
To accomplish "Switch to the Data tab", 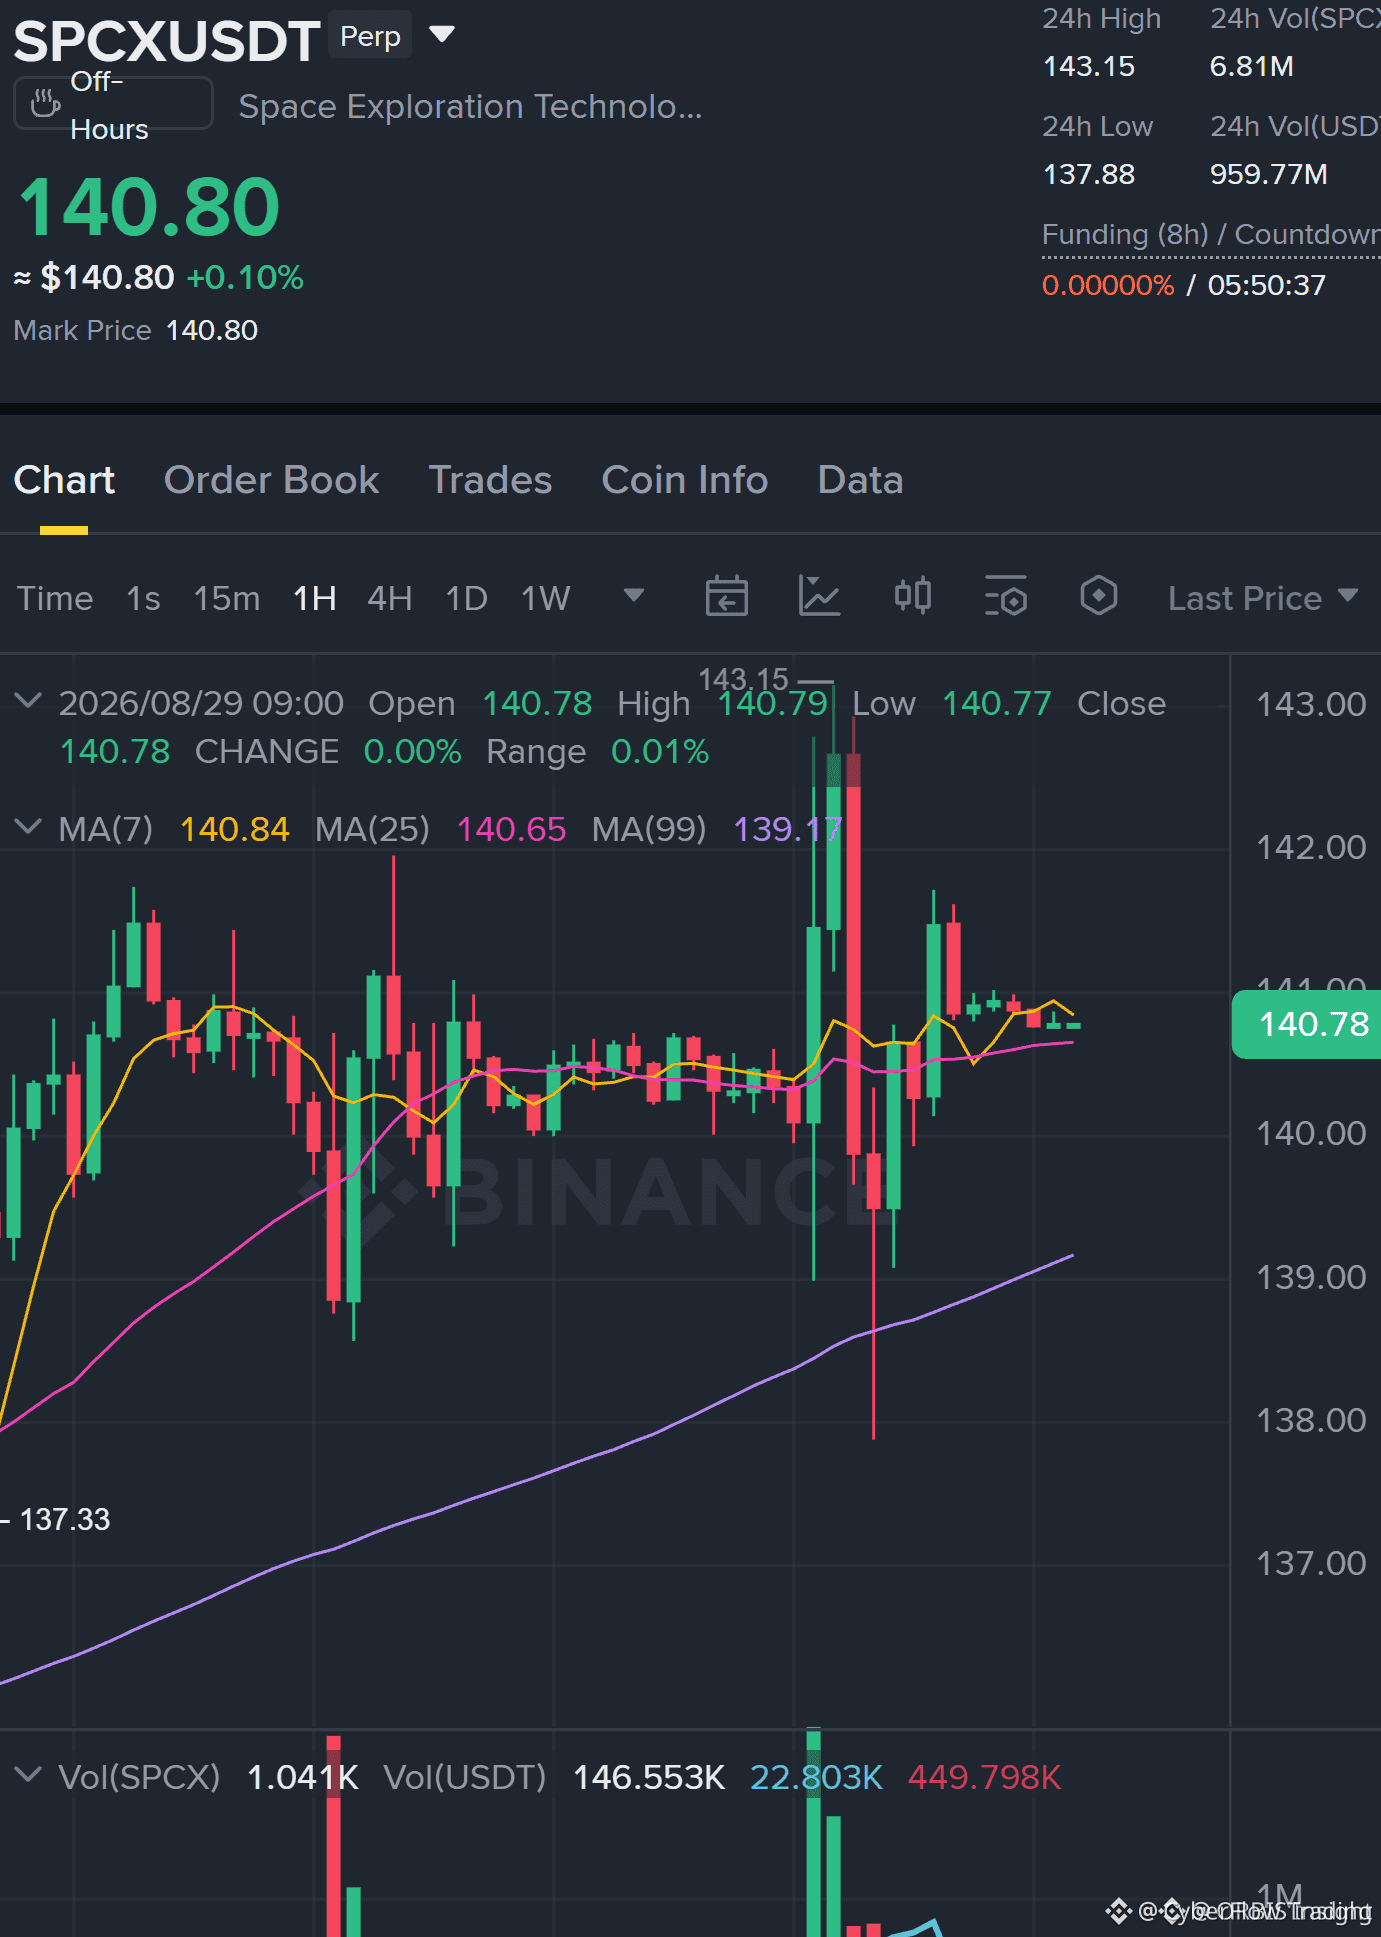I will [x=861, y=480].
